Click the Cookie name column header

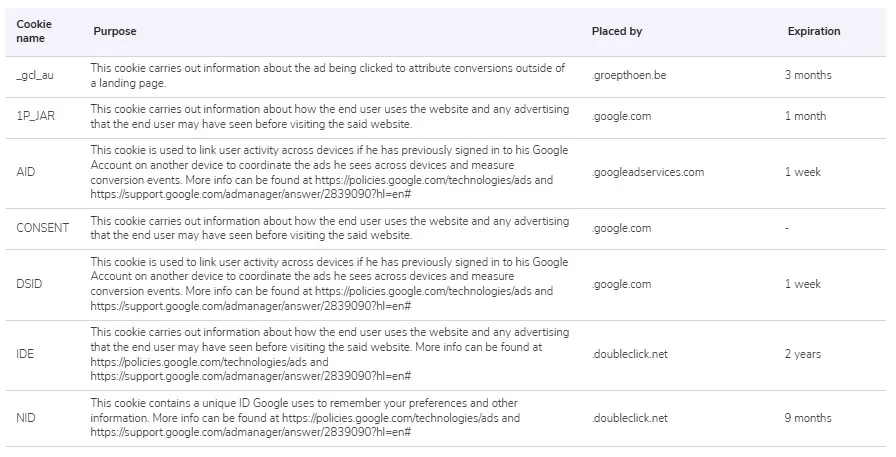click(x=34, y=31)
